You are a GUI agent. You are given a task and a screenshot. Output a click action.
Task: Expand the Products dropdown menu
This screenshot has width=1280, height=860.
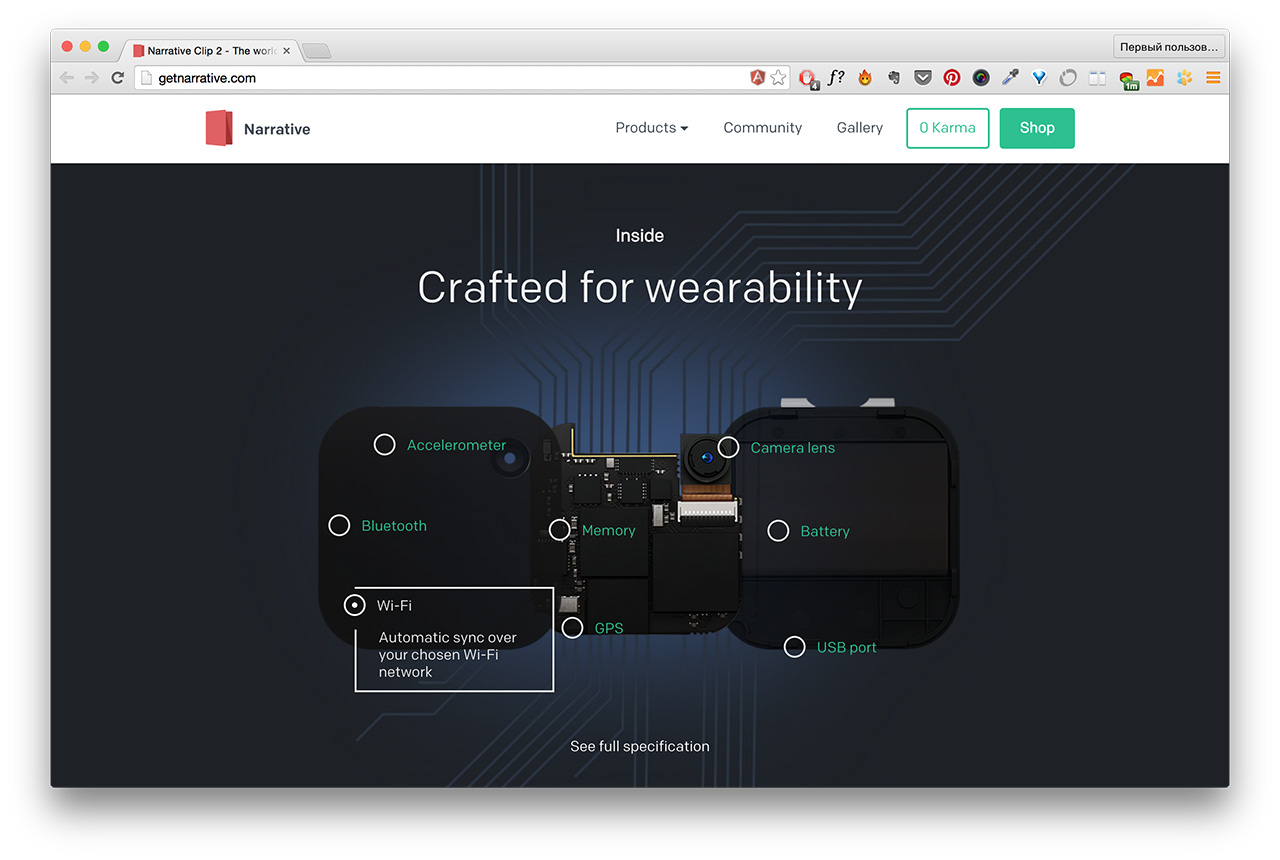tap(651, 128)
